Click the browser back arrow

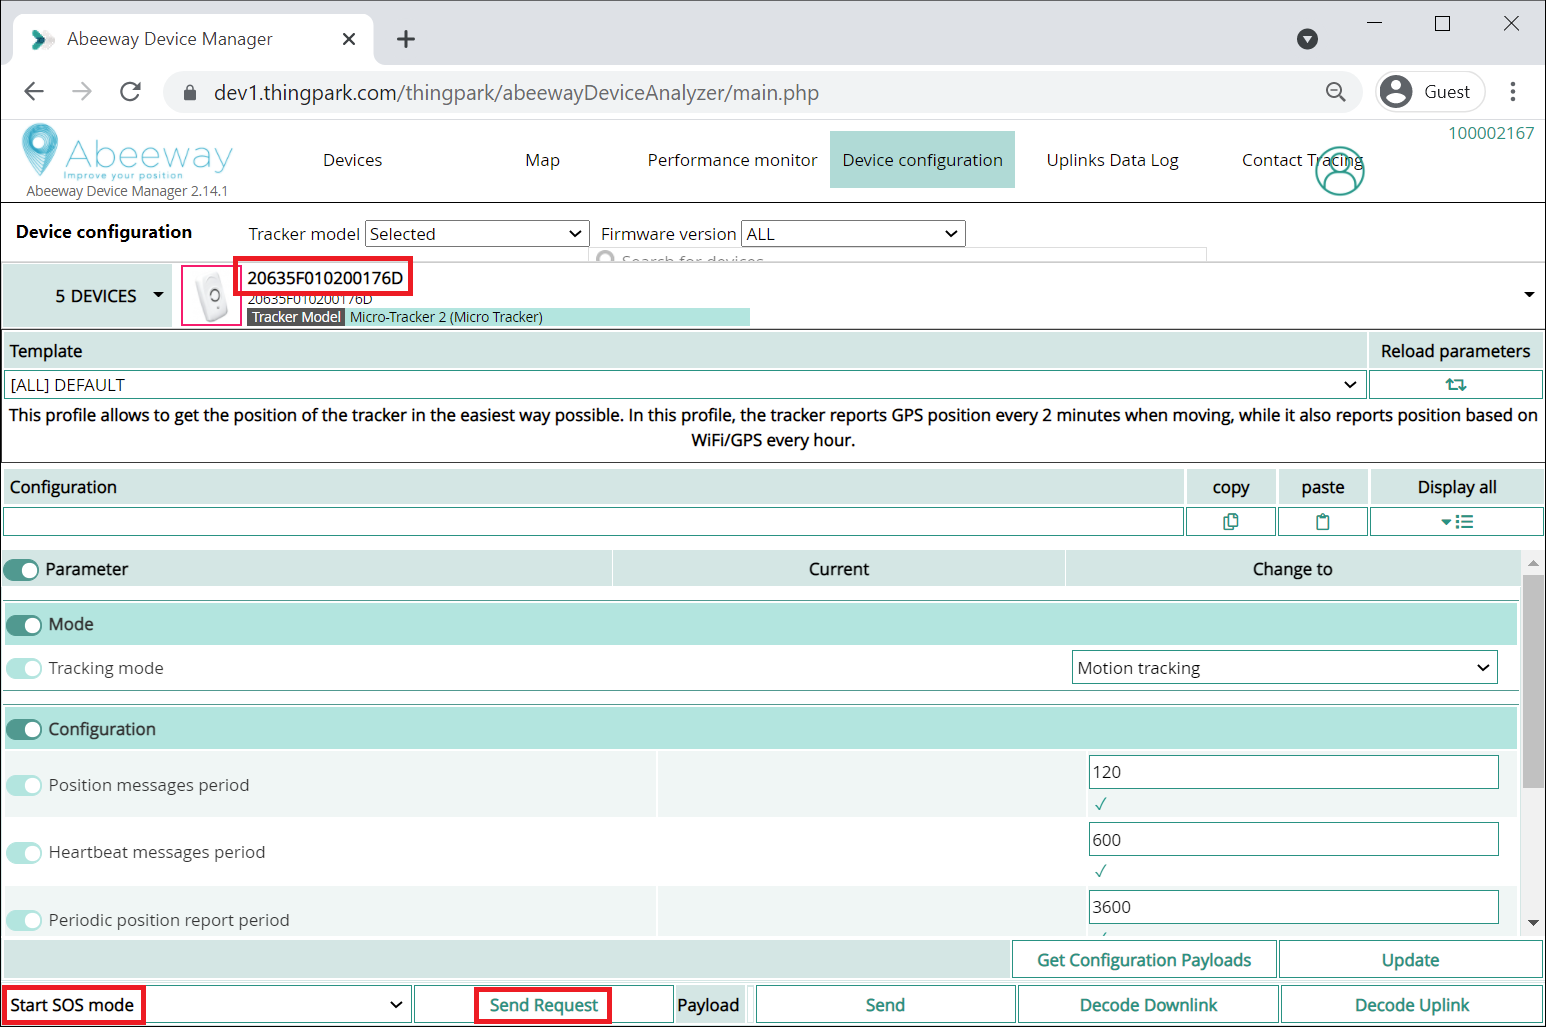pos(34,92)
